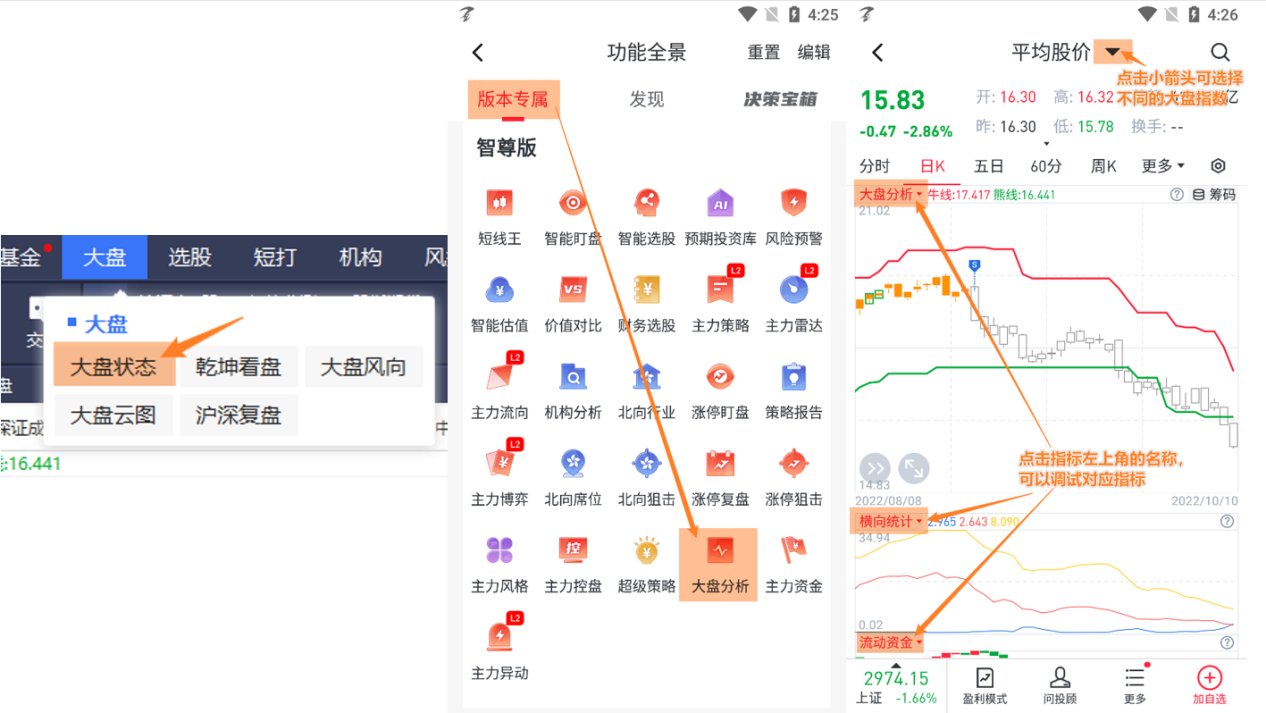
Task: Toggle the 筹码 chip distribution view
Action: coord(1214,195)
